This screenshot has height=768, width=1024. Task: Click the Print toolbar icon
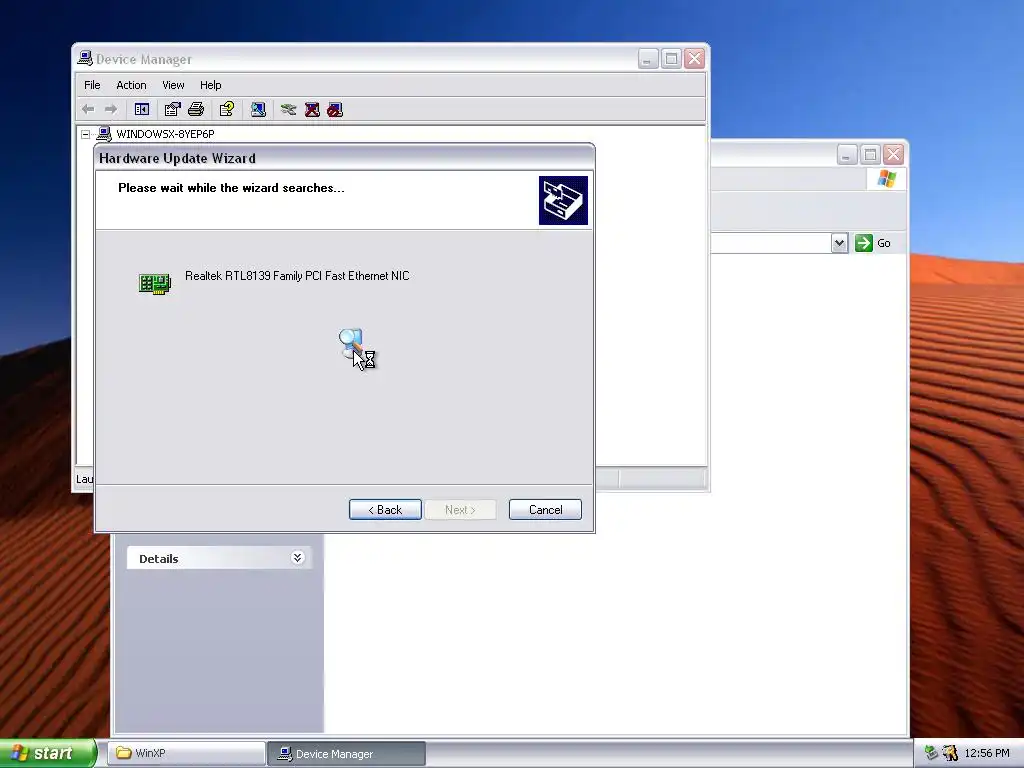196,109
